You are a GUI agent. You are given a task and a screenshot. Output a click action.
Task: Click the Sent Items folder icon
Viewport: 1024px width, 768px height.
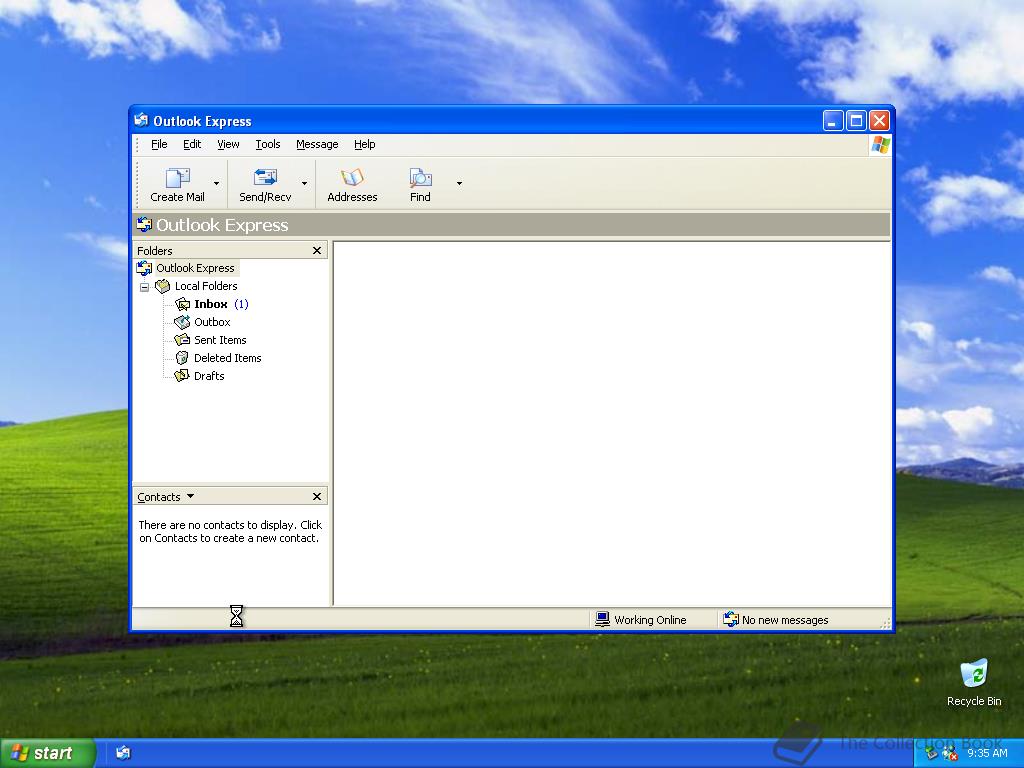click(x=182, y=340)
